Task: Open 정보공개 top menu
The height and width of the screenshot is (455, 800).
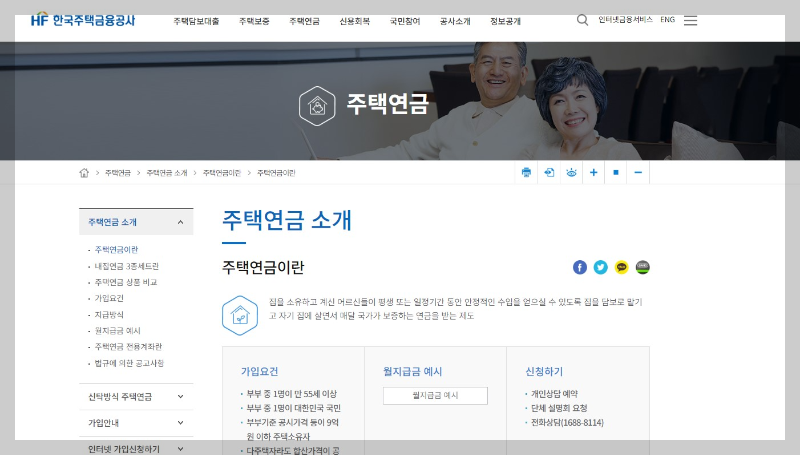Action: point(506,21)
